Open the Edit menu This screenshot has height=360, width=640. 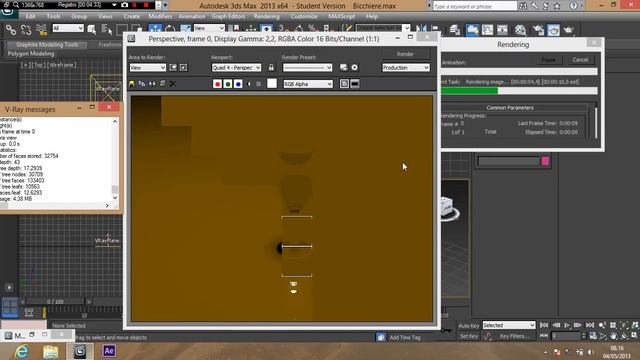[30, 16]
